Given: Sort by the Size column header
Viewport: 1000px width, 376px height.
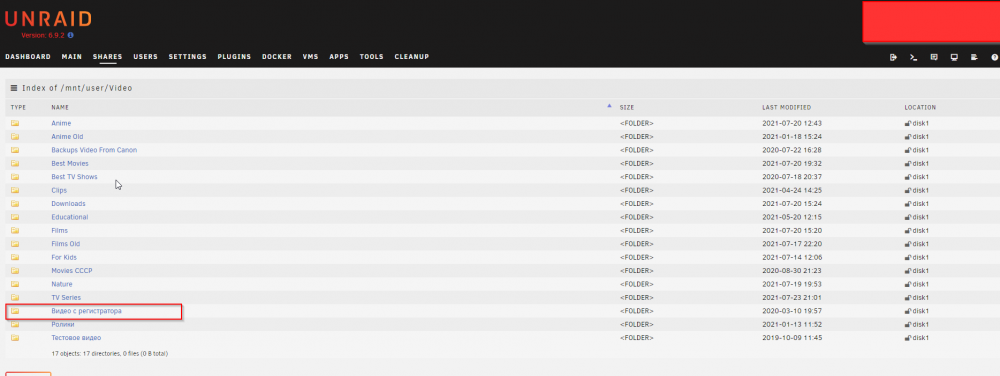Looking at the screenshot, I should [627, 107].
